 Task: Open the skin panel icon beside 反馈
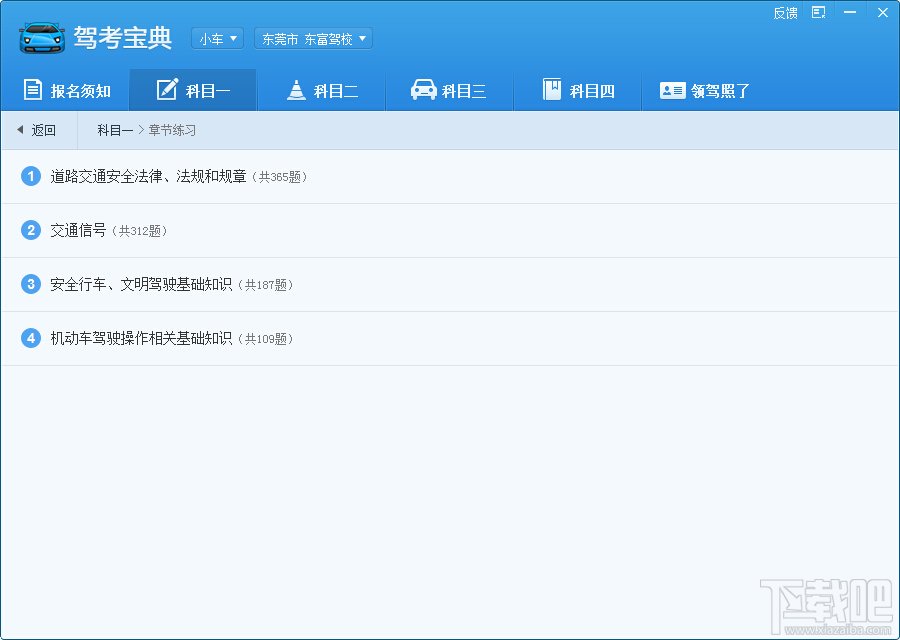coord(817,12)
